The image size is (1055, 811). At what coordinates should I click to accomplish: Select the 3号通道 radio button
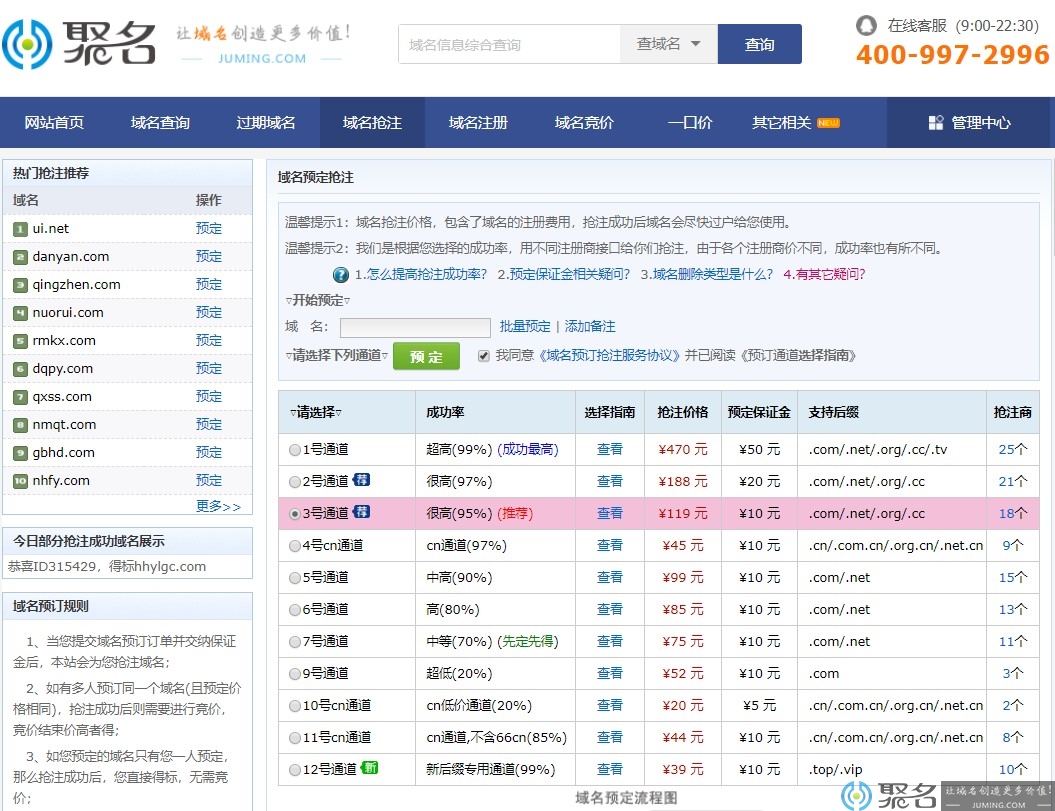tap(295, 514)
